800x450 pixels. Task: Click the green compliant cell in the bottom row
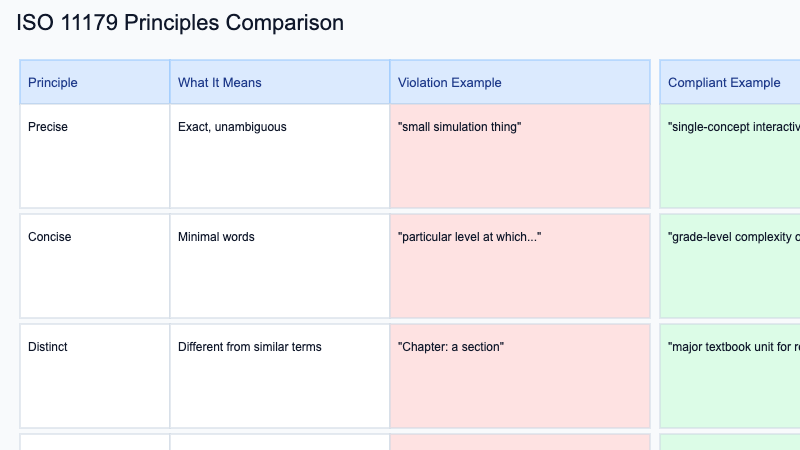click(x=730, y=442)
